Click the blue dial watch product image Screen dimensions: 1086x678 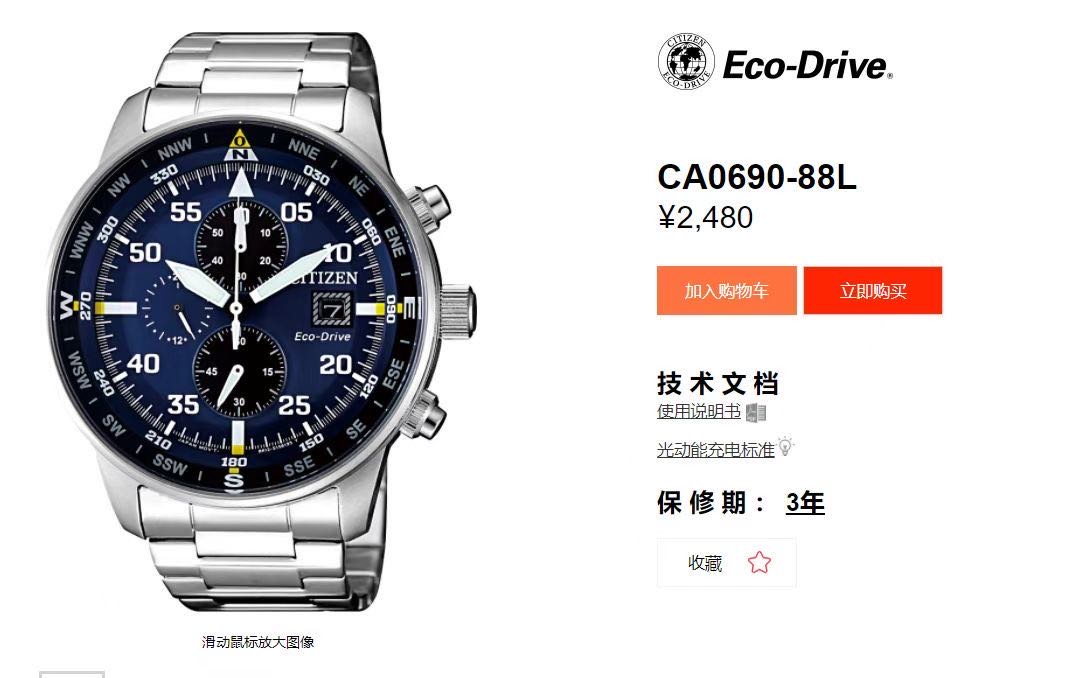click(x=260, y=321)
